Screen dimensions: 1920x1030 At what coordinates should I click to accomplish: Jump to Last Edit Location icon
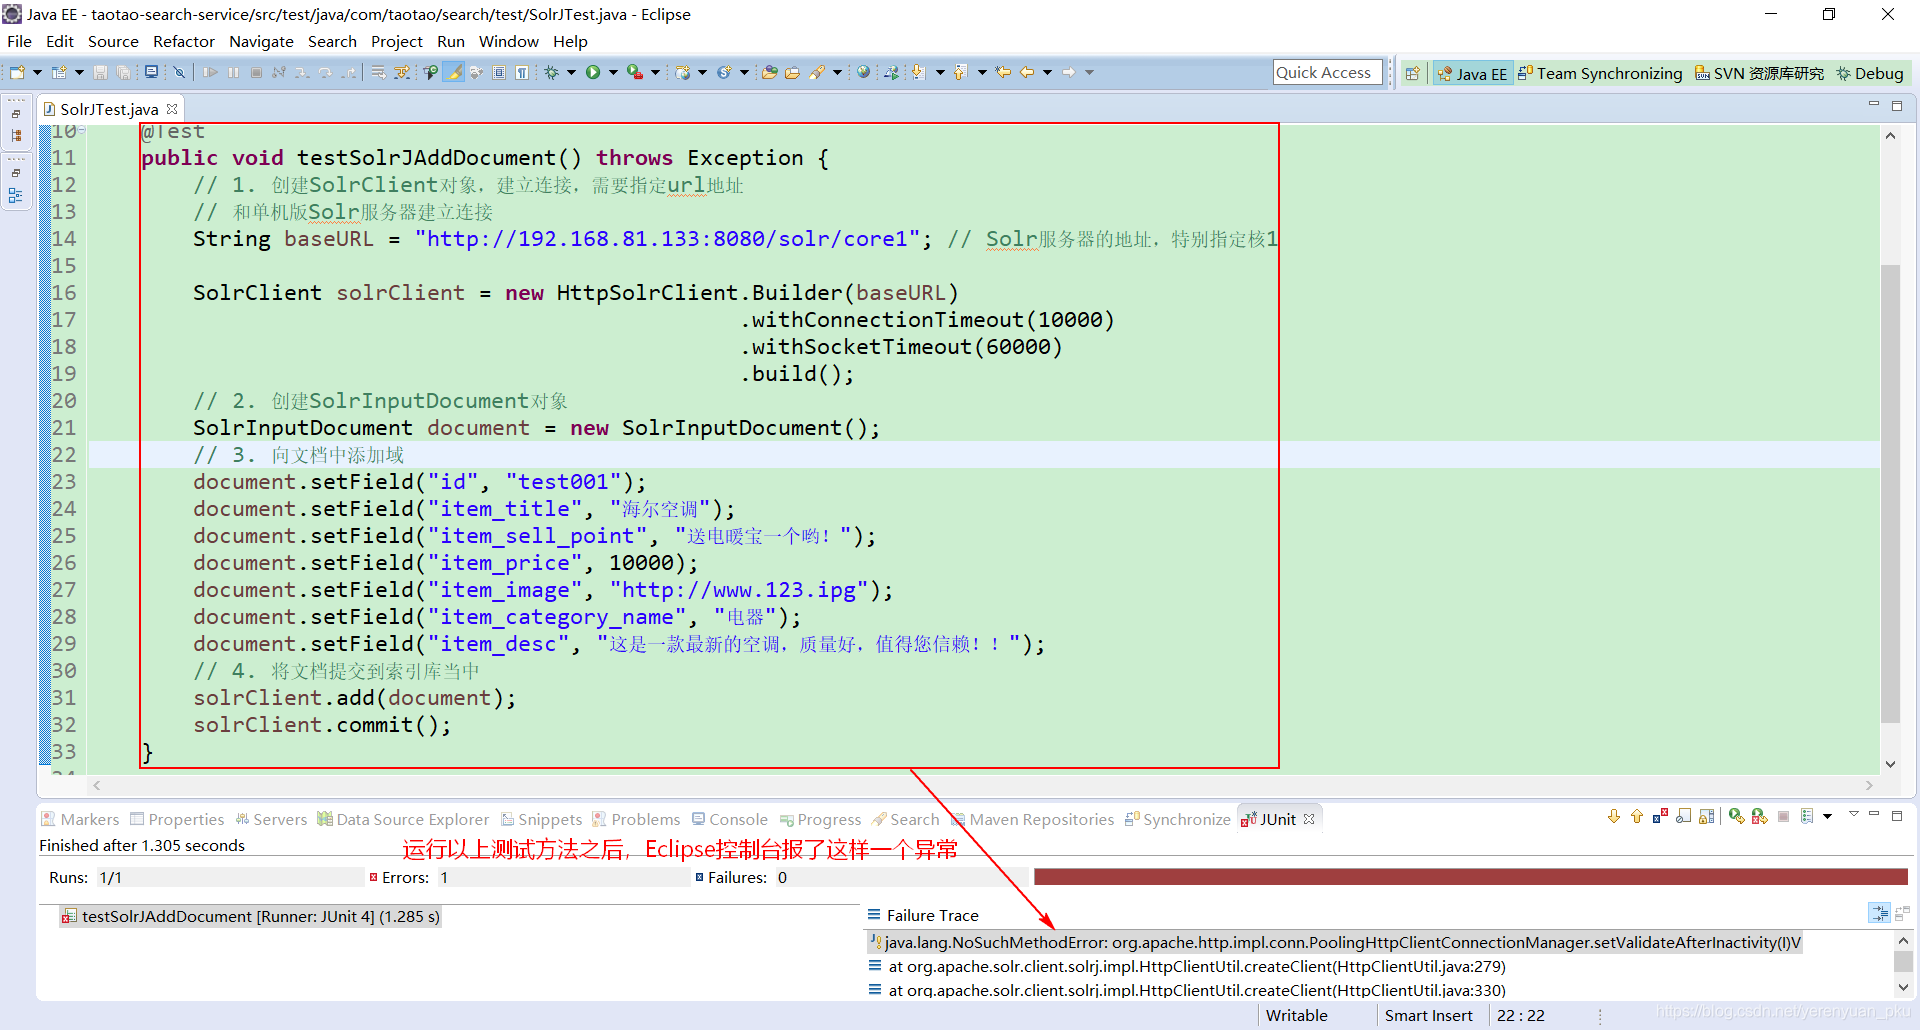1003,72
